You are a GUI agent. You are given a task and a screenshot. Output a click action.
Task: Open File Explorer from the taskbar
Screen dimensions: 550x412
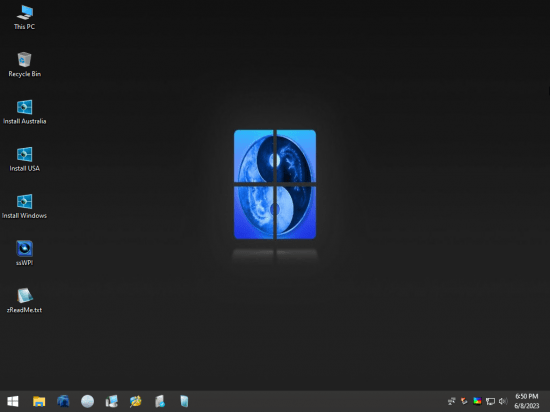point(39,401)
